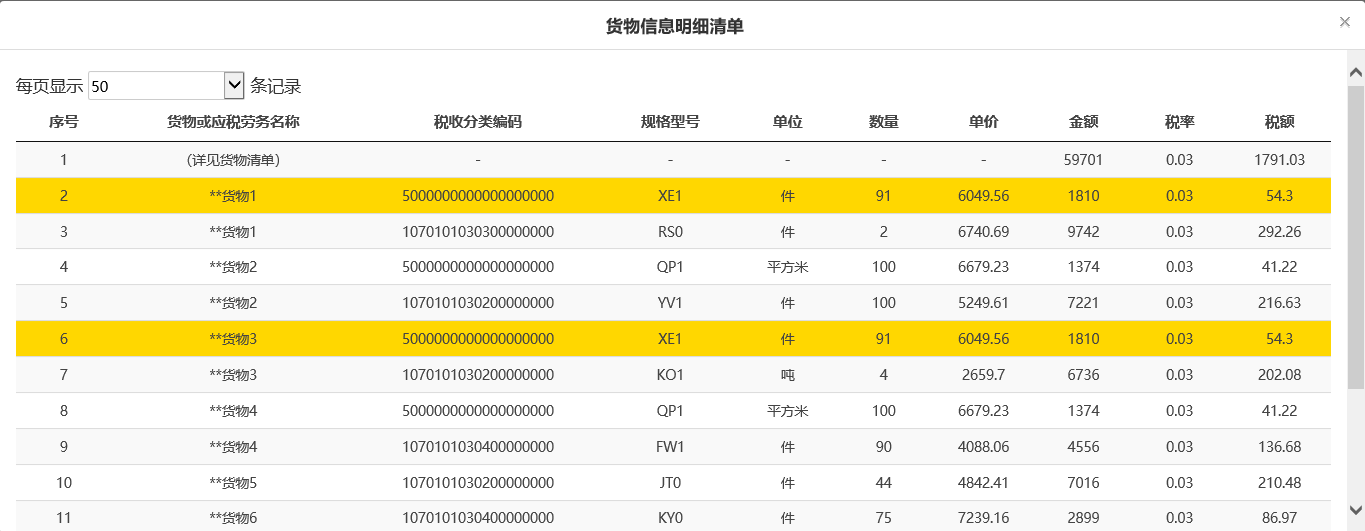Click tax amount 202.08
Viewport: 1365px width, 531px height.
coord(1280,375)
